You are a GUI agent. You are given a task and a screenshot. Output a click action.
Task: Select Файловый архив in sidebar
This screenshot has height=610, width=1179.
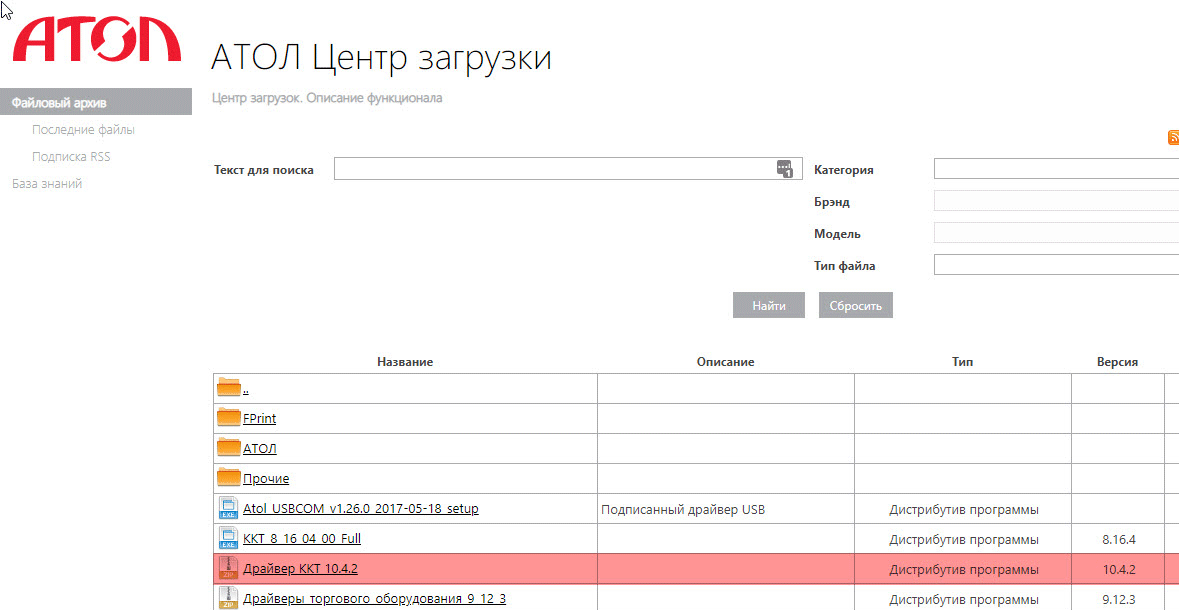pos(59,102)
